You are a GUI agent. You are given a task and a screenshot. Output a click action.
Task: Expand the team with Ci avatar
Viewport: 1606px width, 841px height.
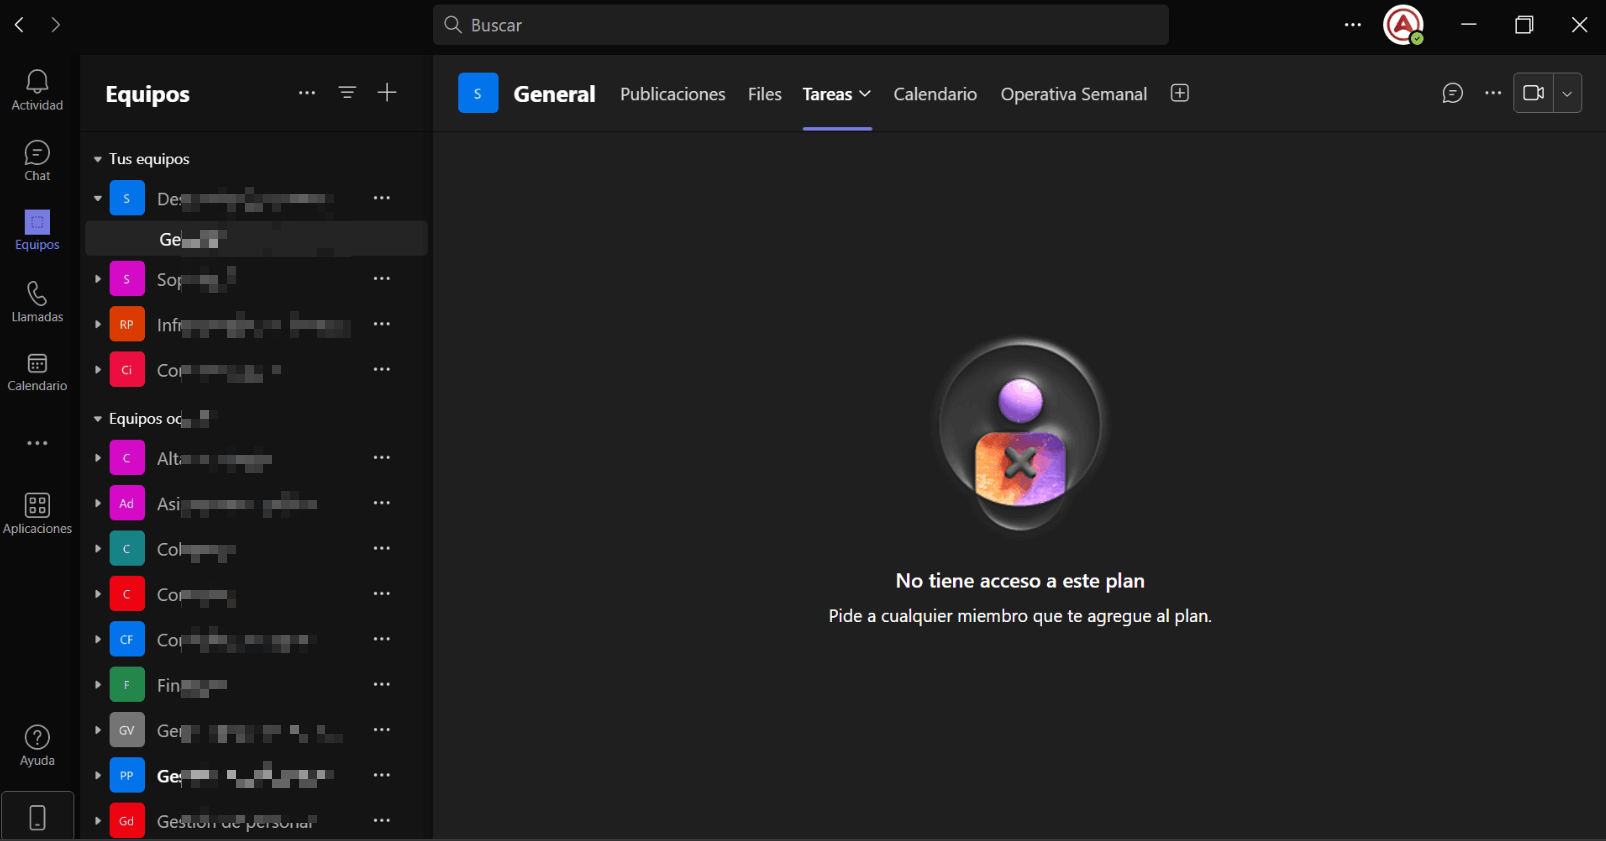[98, 370]
